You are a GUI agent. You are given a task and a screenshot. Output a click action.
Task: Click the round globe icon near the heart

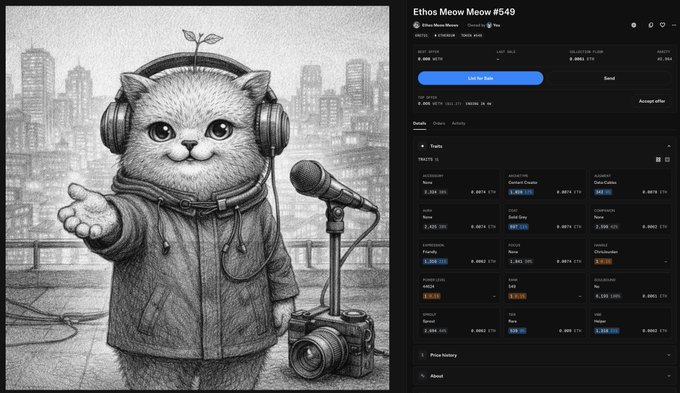pyautogui.click(x=634, y=25)
